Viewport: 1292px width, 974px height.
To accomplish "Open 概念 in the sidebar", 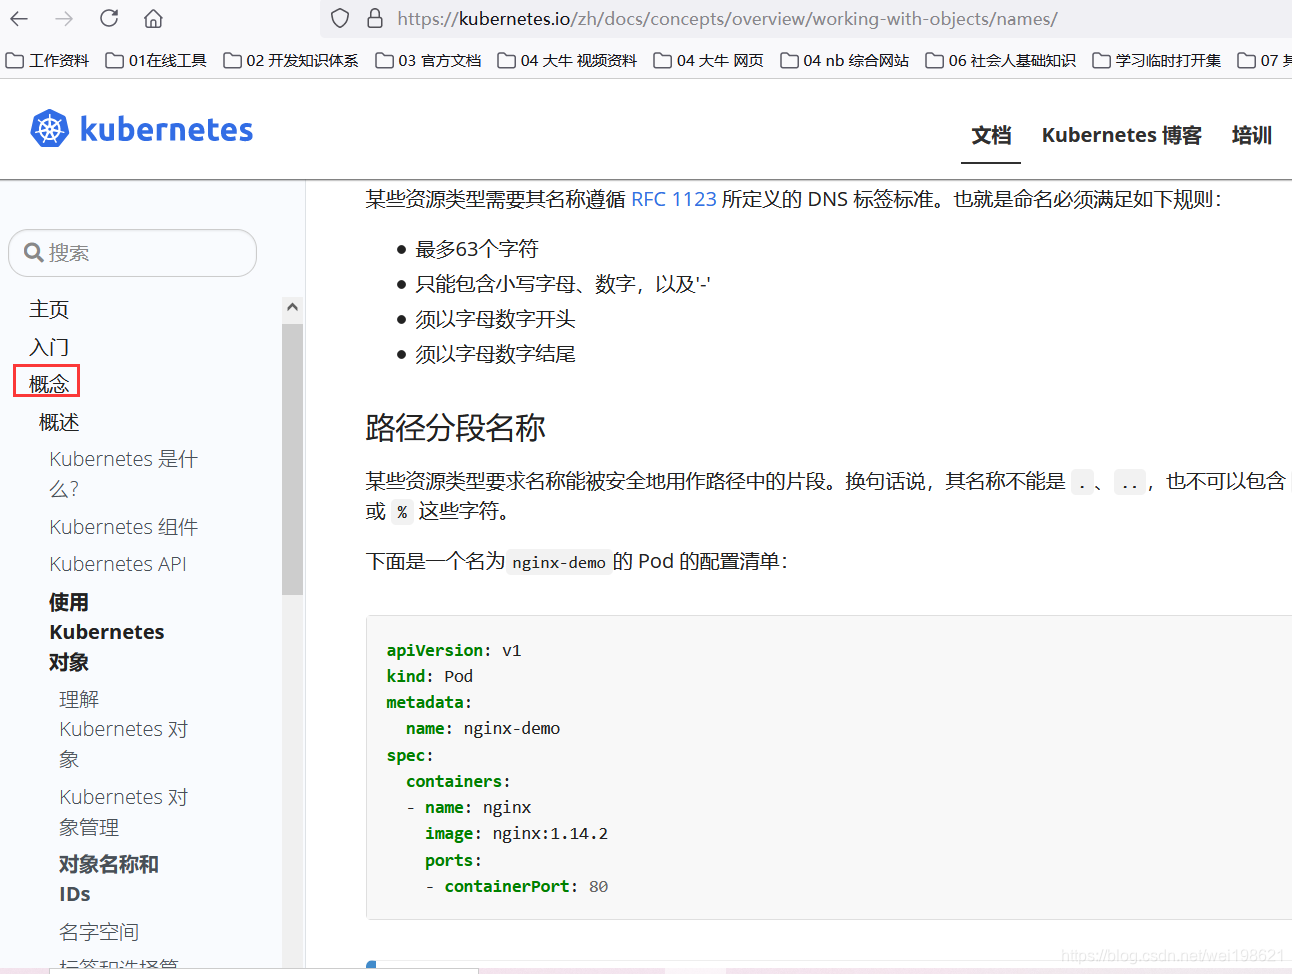I will (48, 383).
